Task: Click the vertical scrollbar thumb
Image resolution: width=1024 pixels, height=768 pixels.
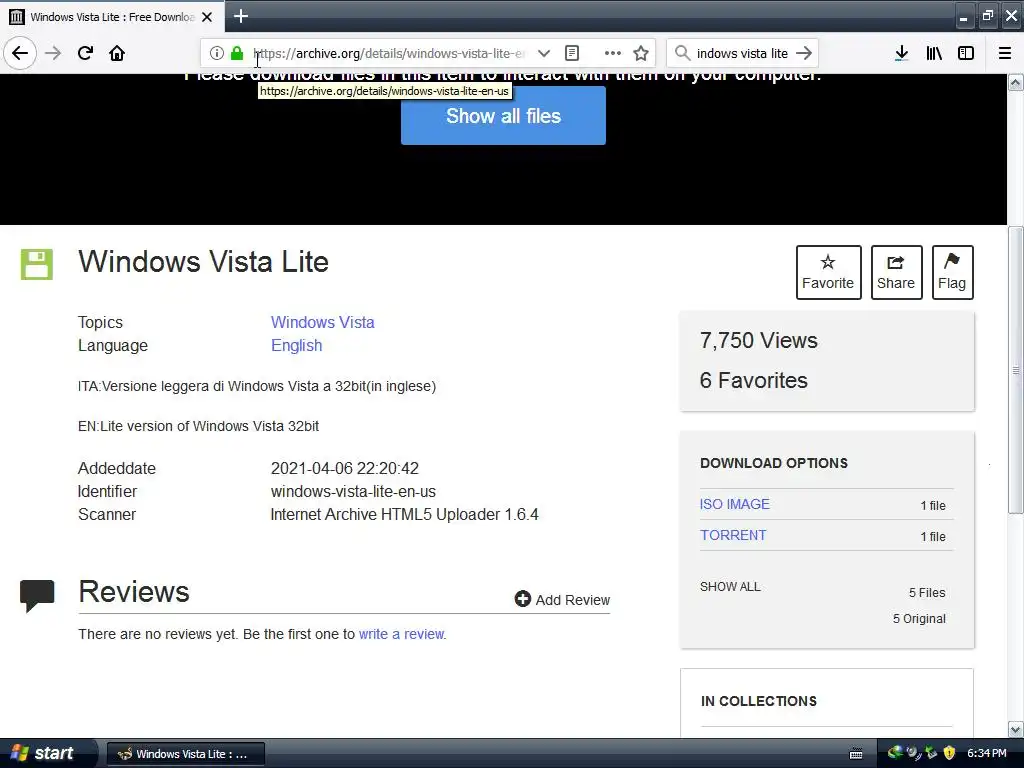Action: pyautogui.click(x=1016, y=370)
